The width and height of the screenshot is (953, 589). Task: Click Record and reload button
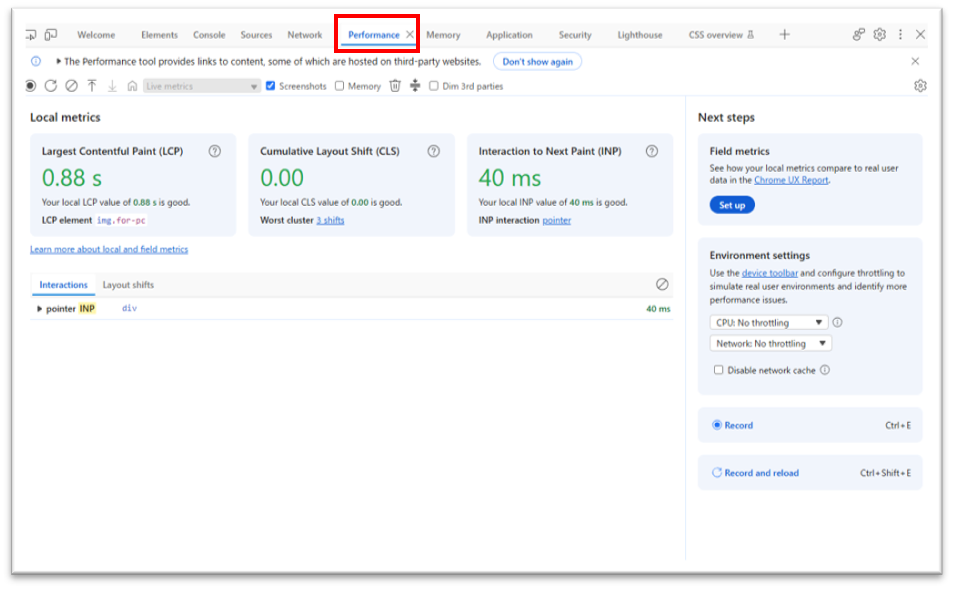[x=810, y=473]
